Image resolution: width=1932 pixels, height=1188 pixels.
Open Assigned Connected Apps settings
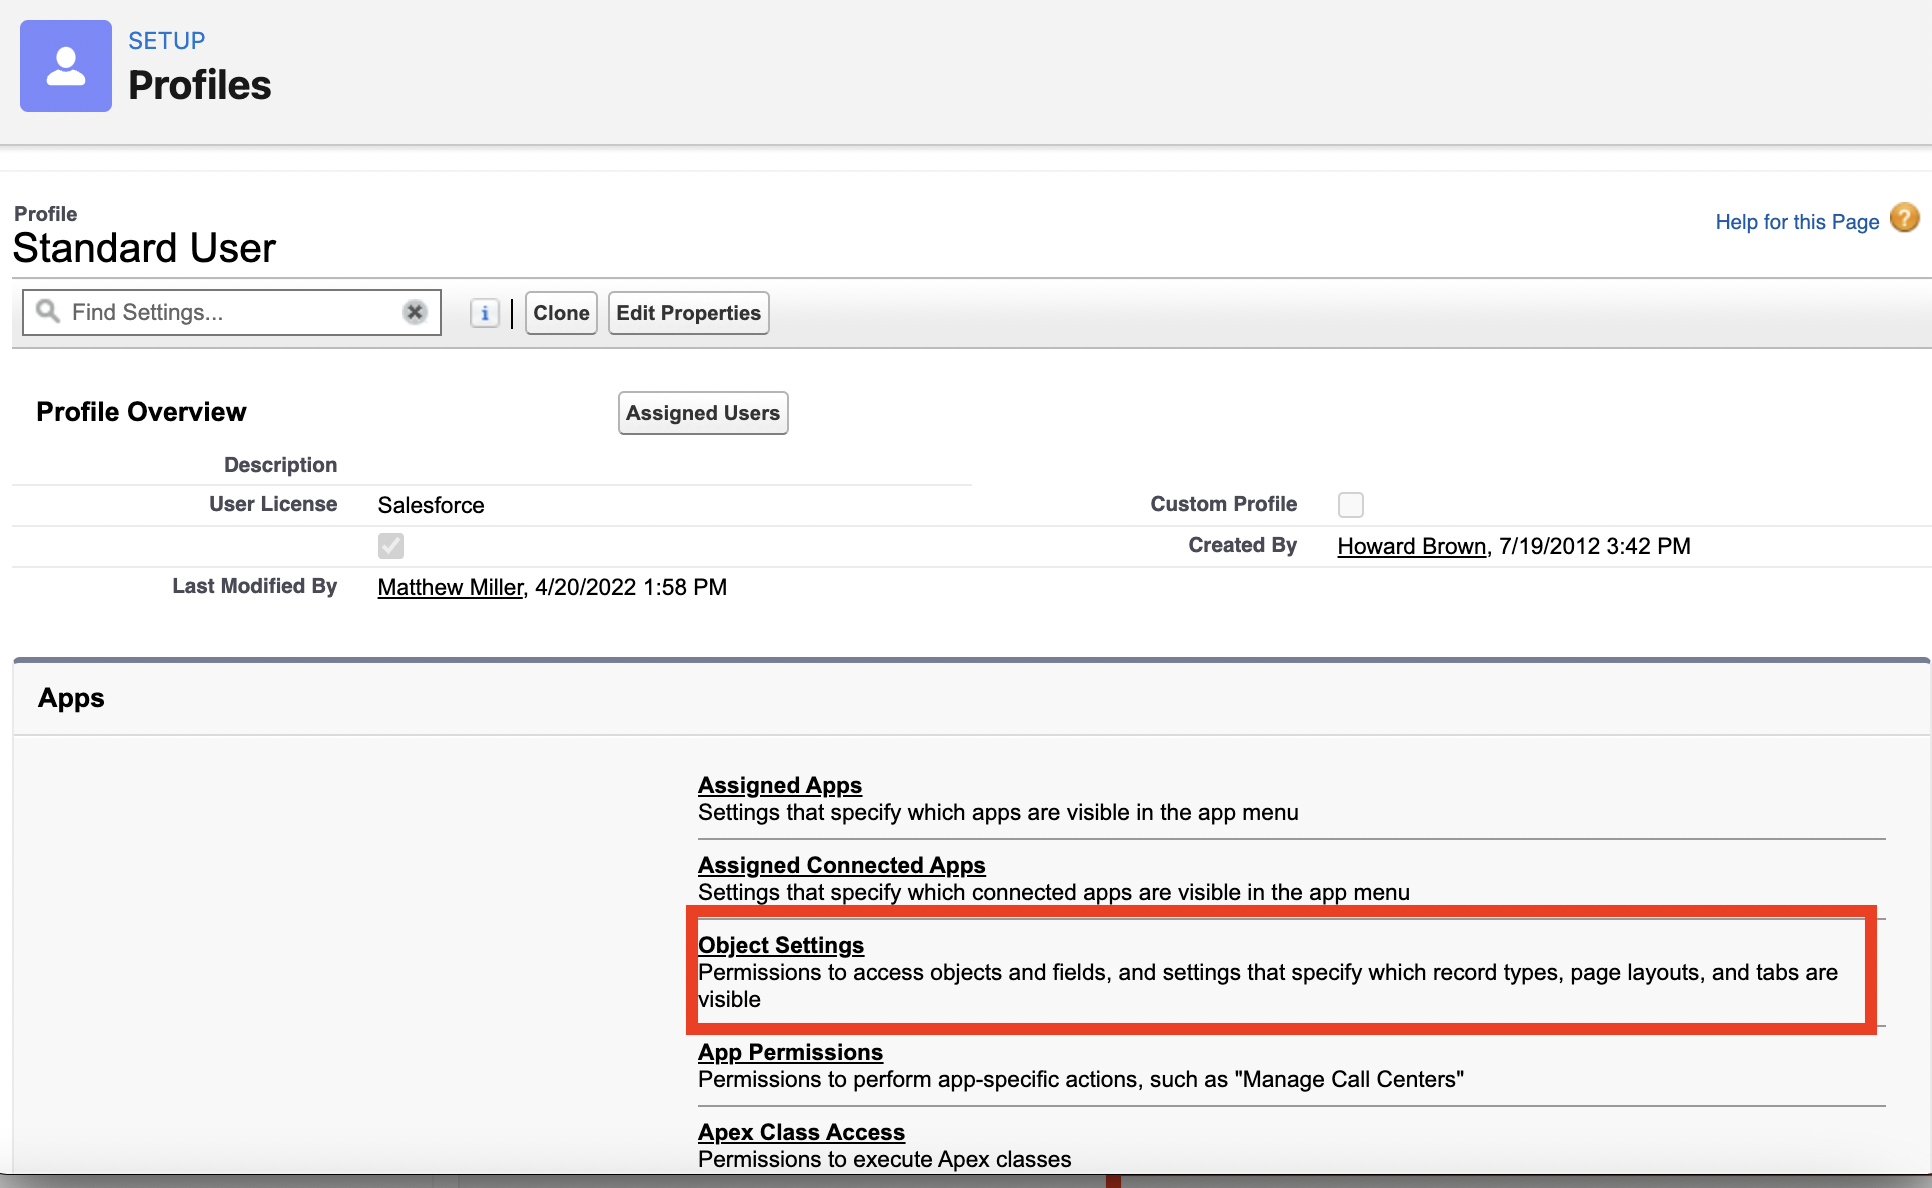(841, 865)
